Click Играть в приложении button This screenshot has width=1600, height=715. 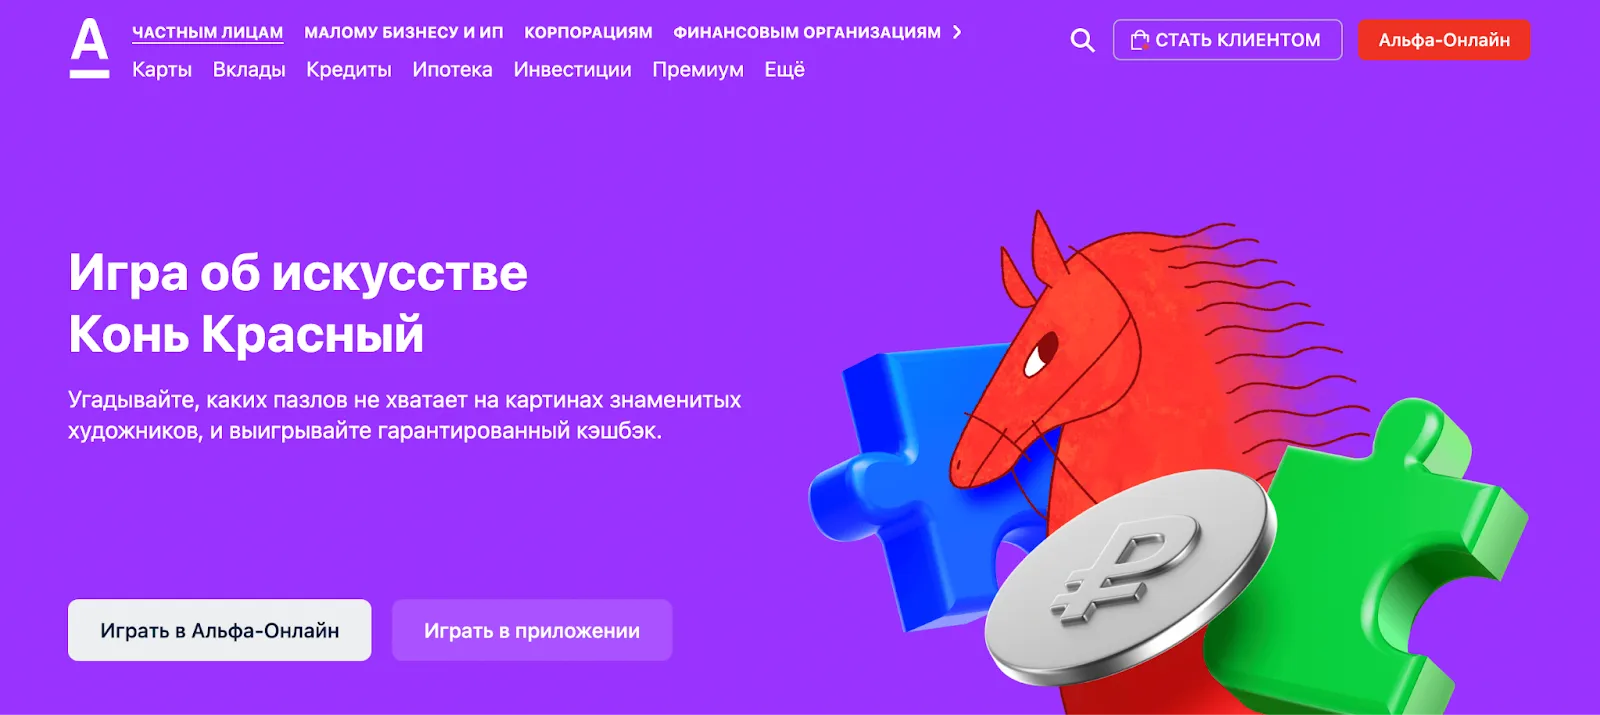pyautogui.click(x=532, y=630)
